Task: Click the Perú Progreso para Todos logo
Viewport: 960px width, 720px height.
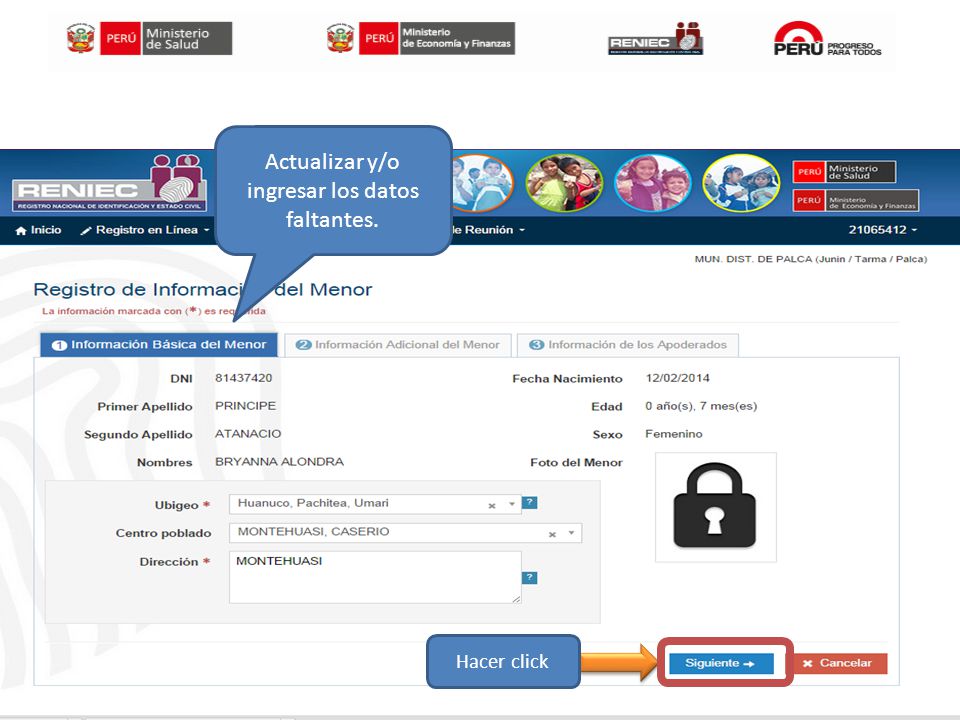Action: coord(827,39)
